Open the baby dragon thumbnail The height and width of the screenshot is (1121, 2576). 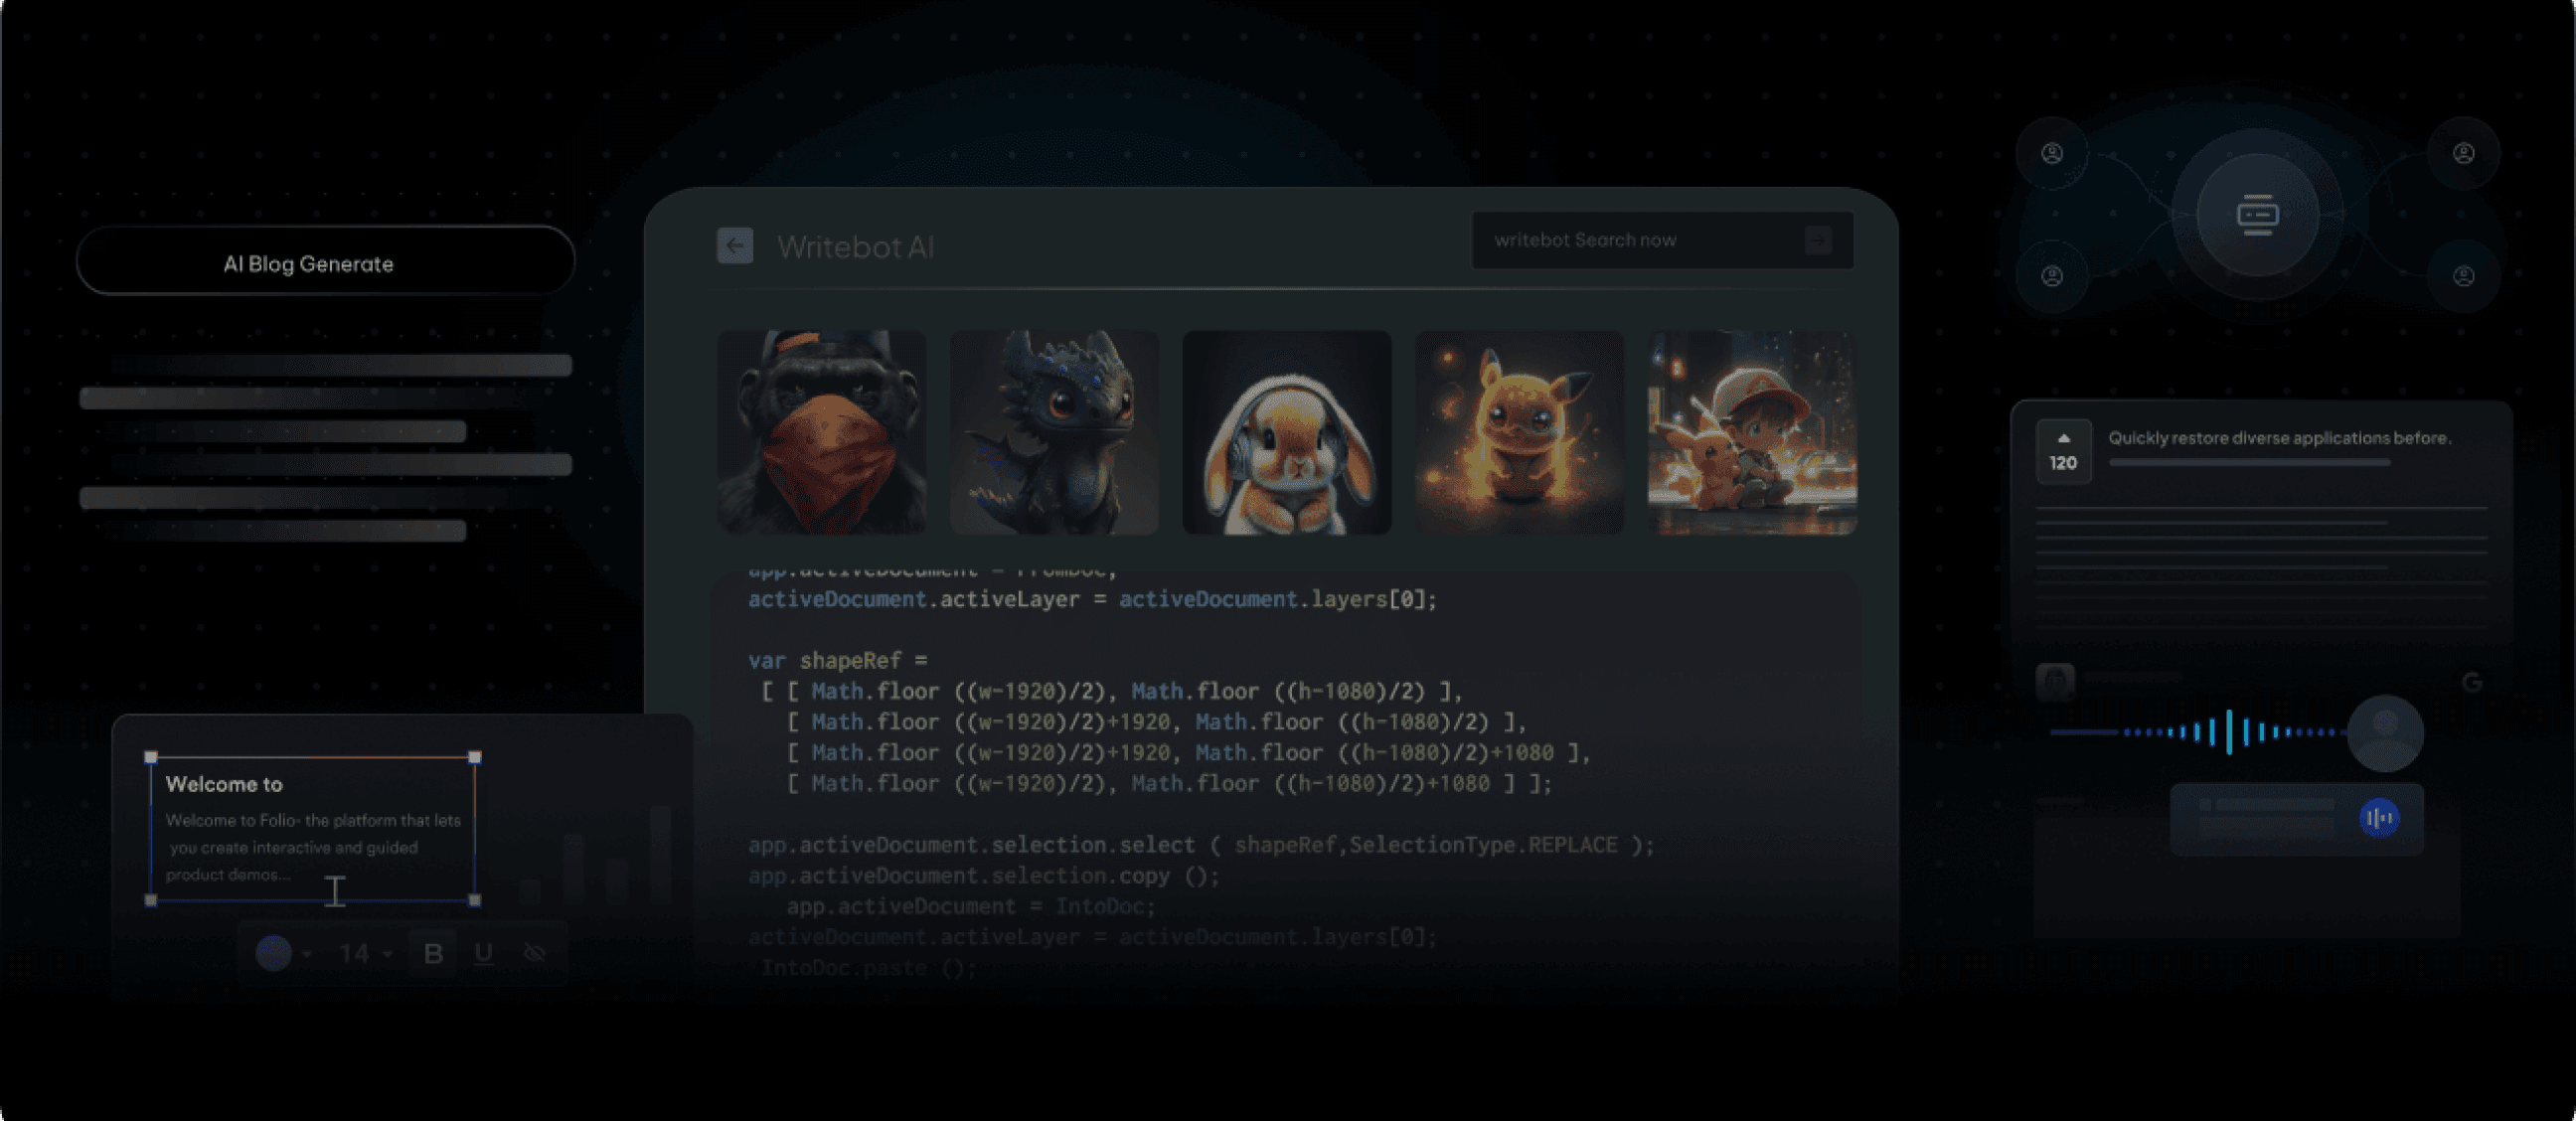pyautogui.click(x=1054, y=432)
